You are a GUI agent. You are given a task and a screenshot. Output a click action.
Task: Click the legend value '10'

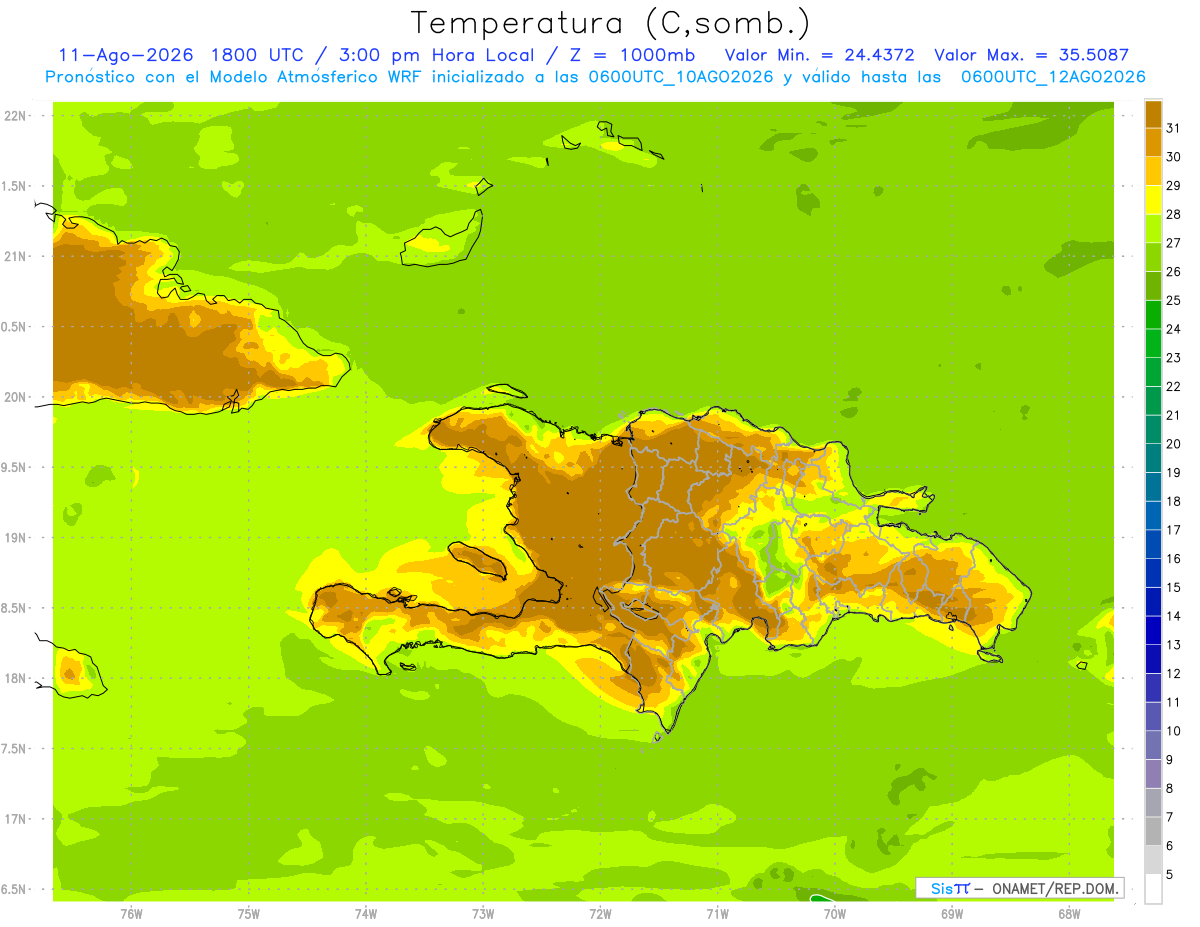[1173, 731]
